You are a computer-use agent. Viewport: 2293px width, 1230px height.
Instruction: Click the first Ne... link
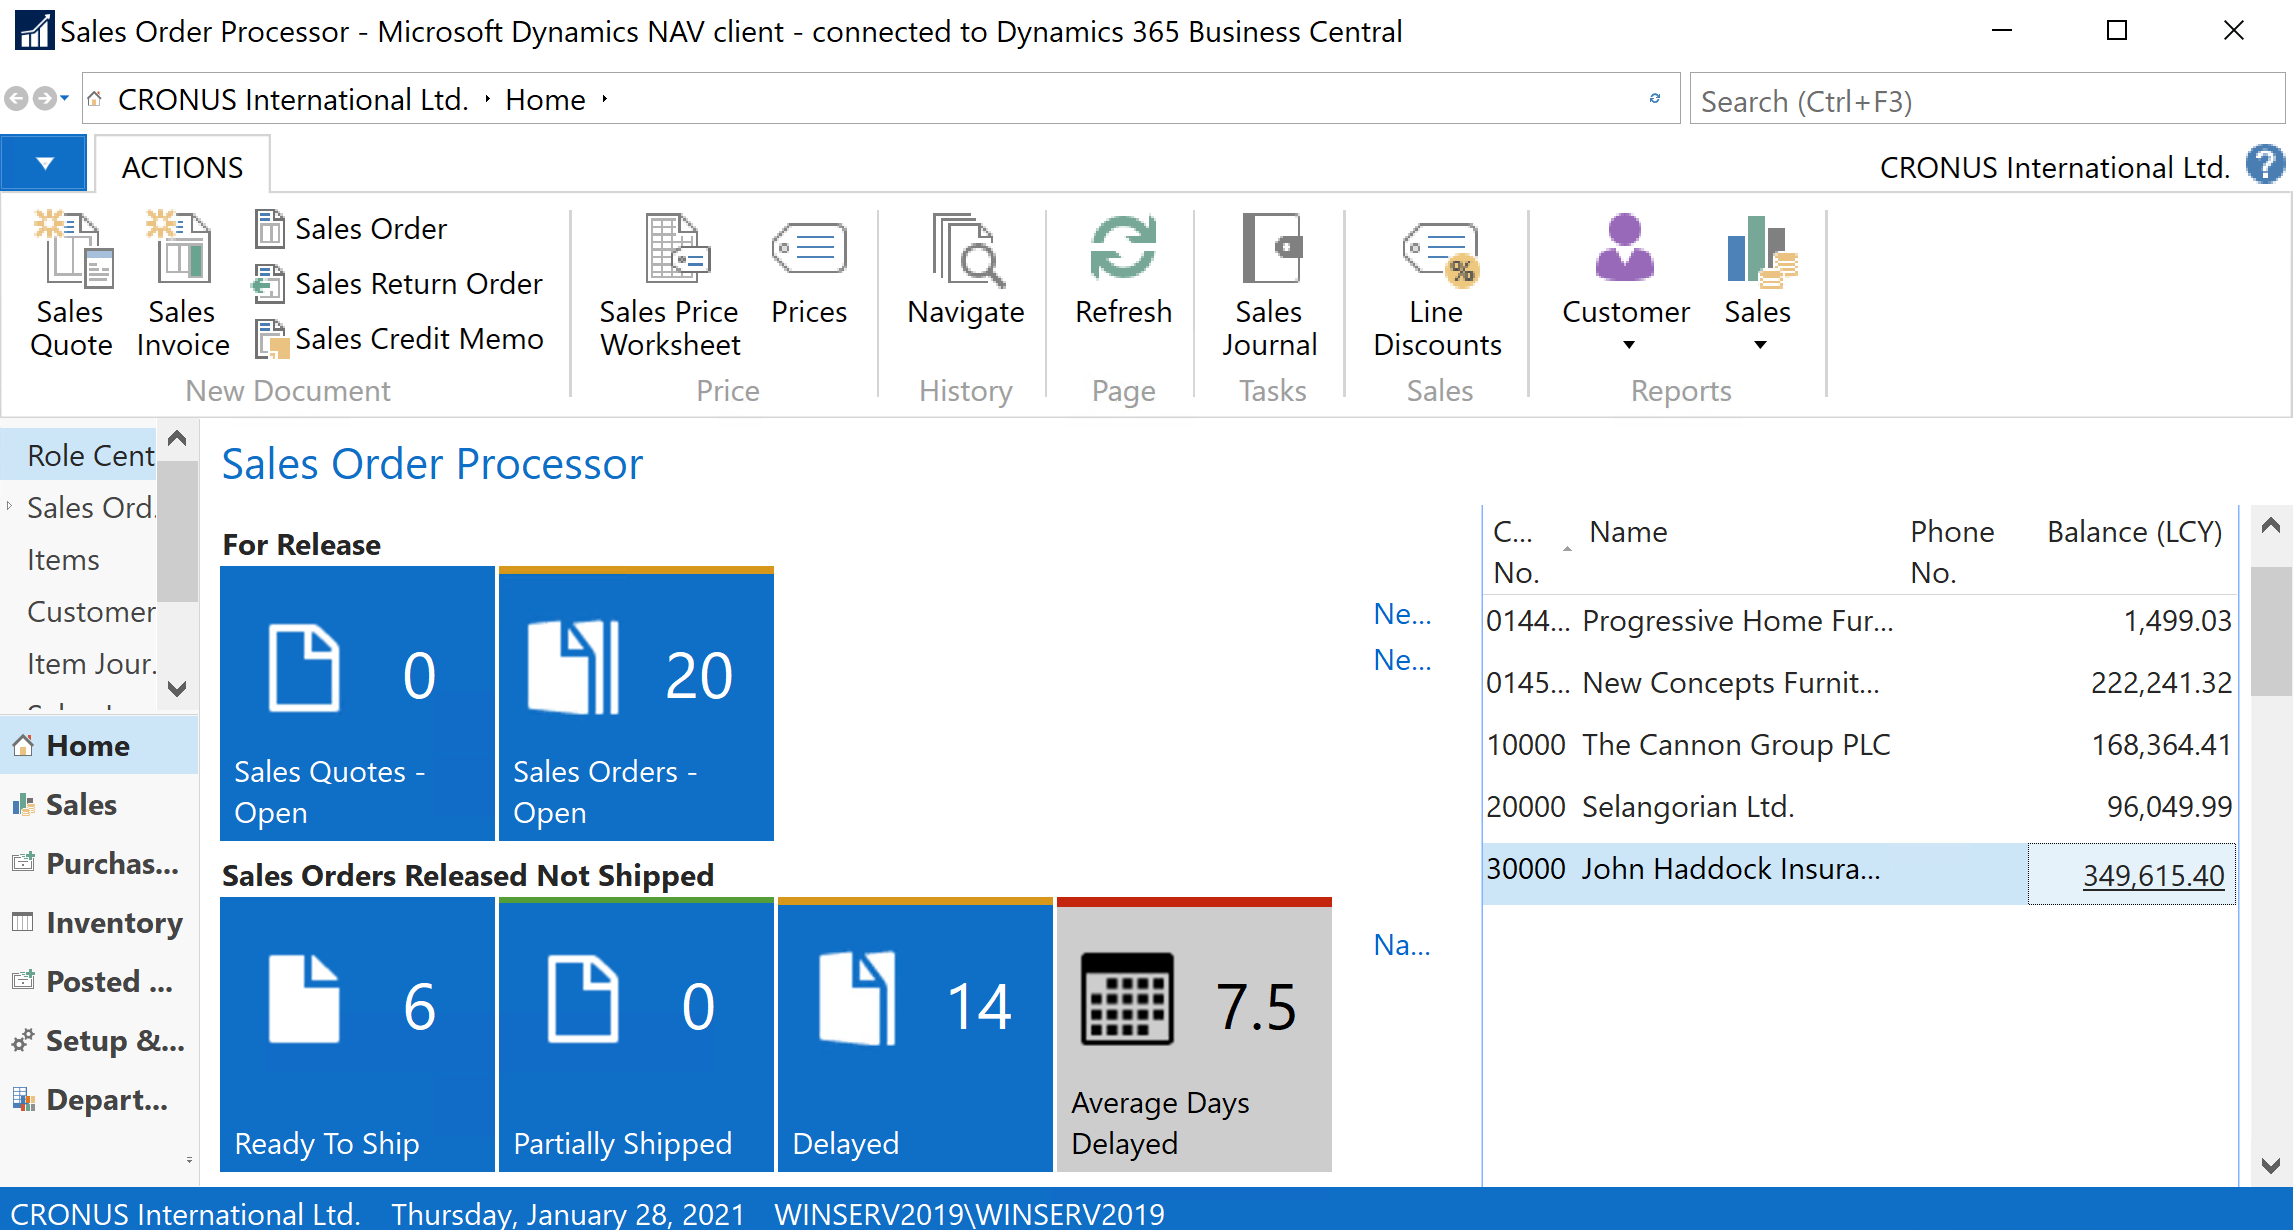(1402, 614)
